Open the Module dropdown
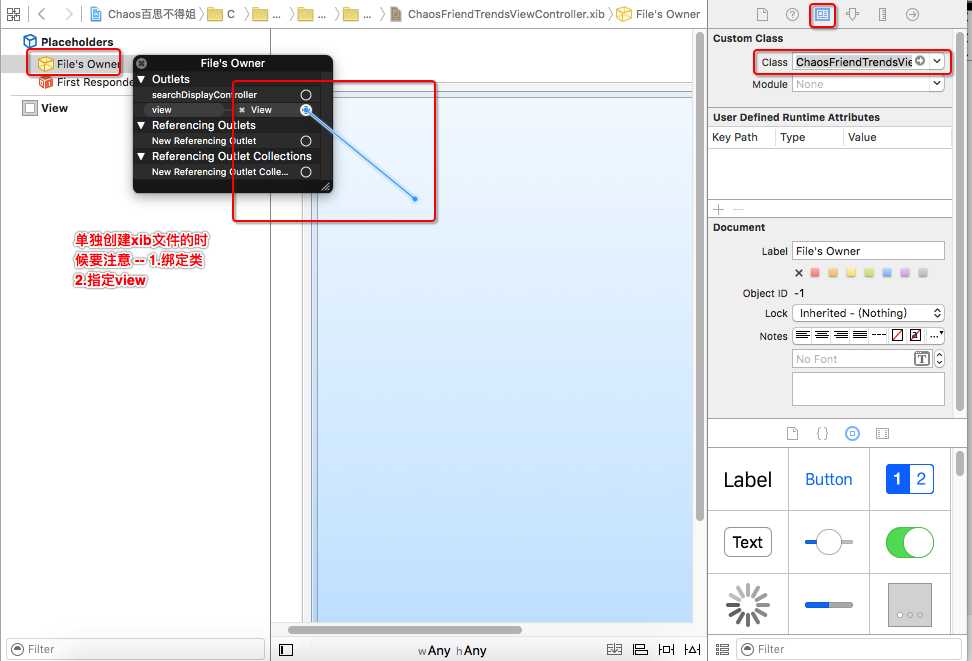This screenshot has width=972, height=661. (x=937, y=84)
